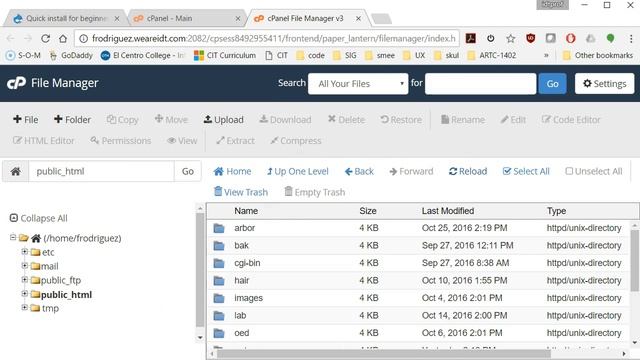Click the View toolbar button
Image resolution: width=640 pixels, height=360 pixels.
point(182,141)
